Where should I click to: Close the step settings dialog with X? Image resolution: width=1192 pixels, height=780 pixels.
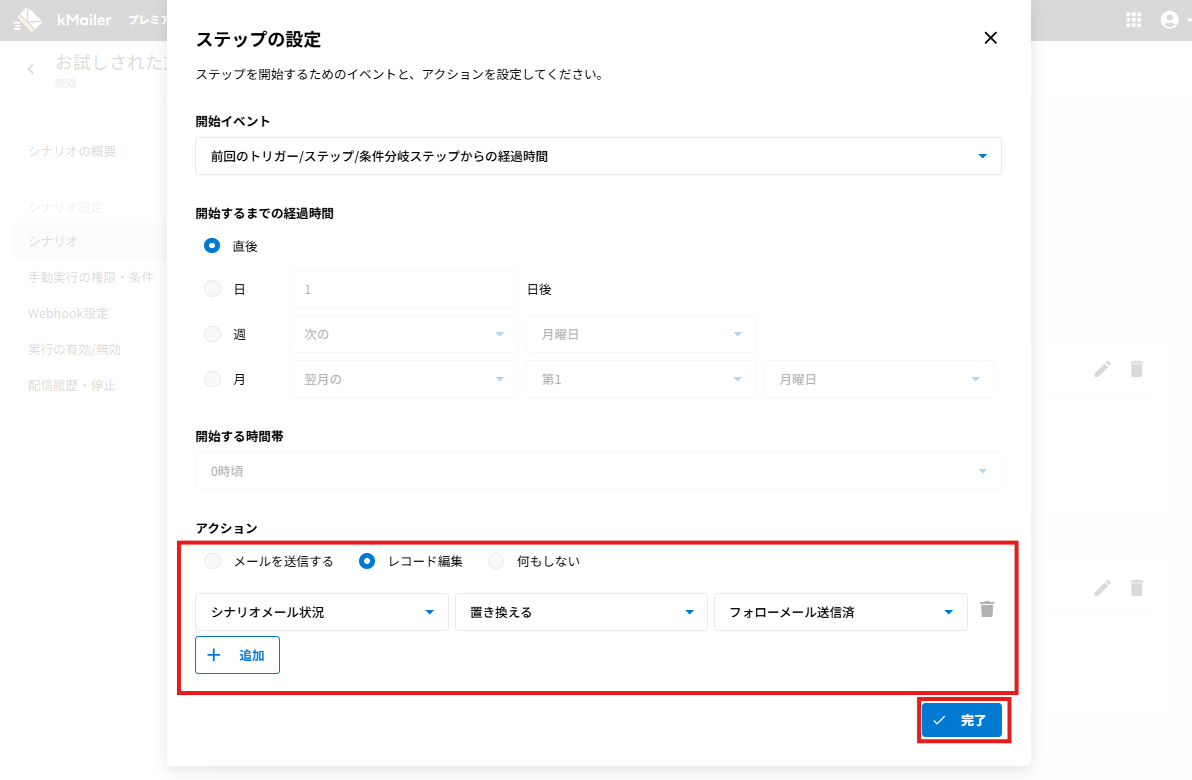pos(990,38)
